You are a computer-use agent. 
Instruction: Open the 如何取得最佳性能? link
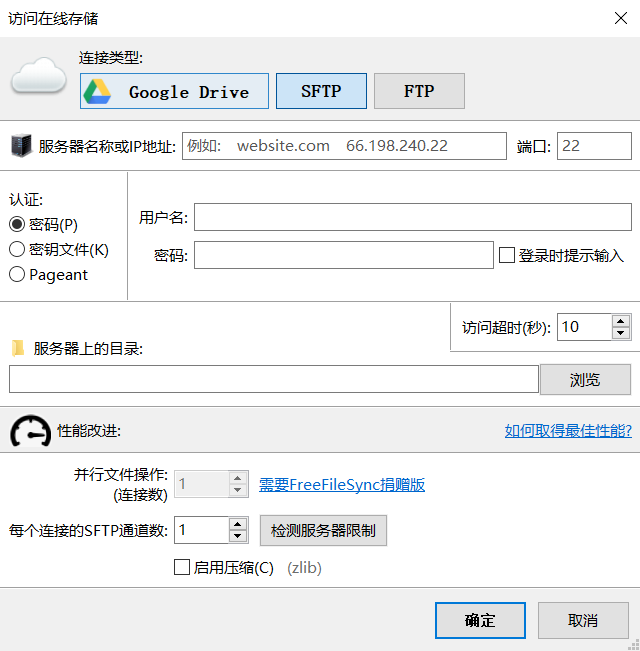pos(568,431)
